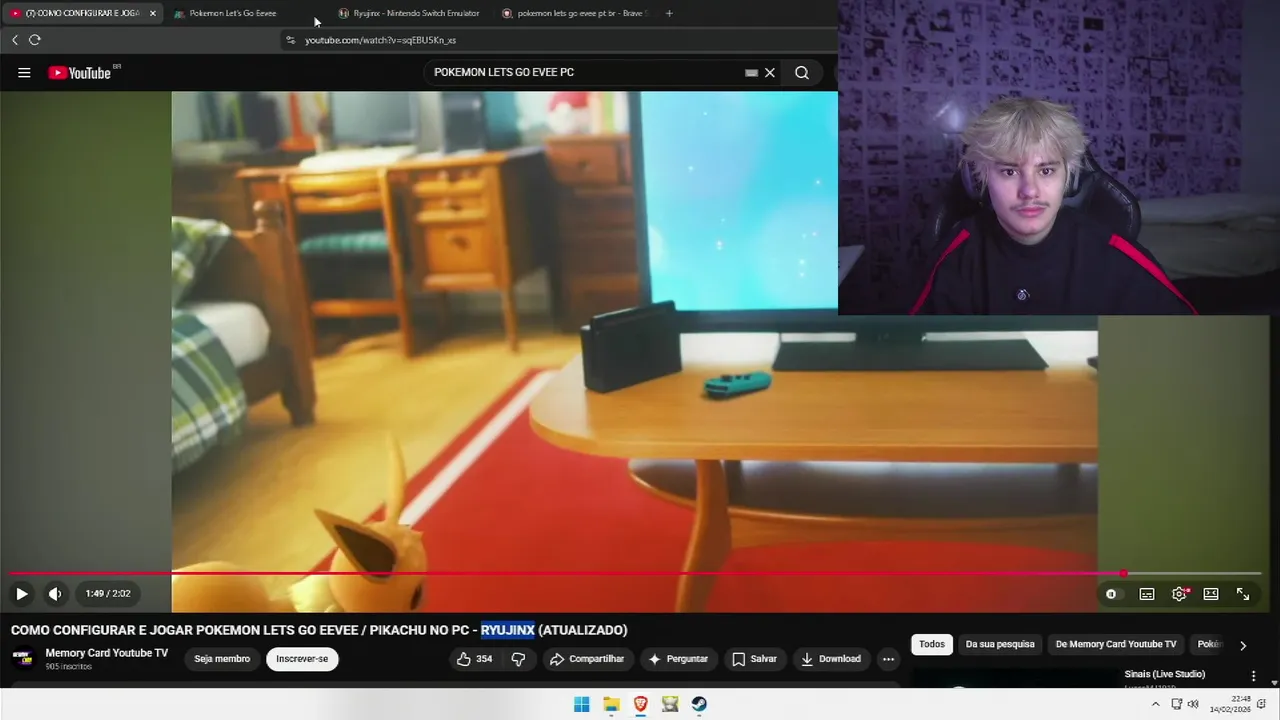Image resolution: width=1280 pixels, height=720 pixels.
Task: Open the on-screen keyboard icon in search box
Action: point(751,72)
